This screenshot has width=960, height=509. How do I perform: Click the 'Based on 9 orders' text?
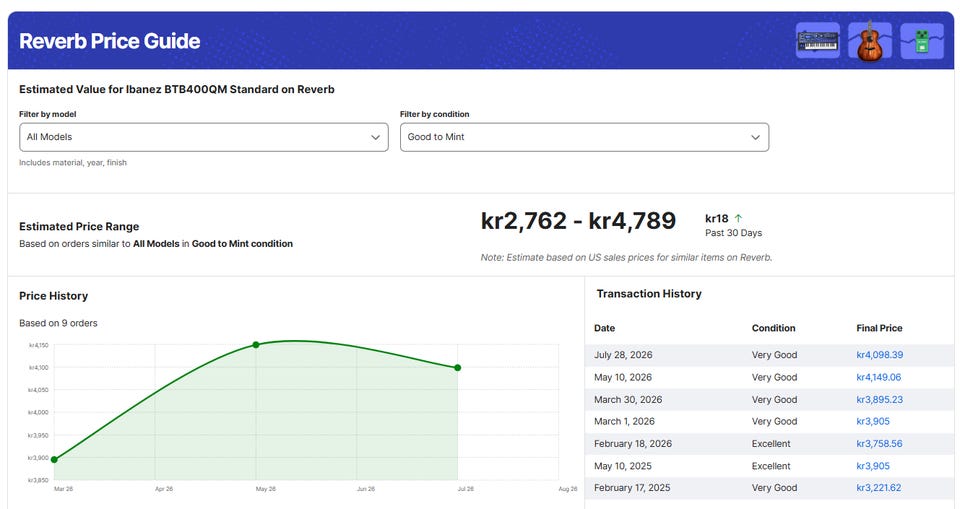(58, 323)
